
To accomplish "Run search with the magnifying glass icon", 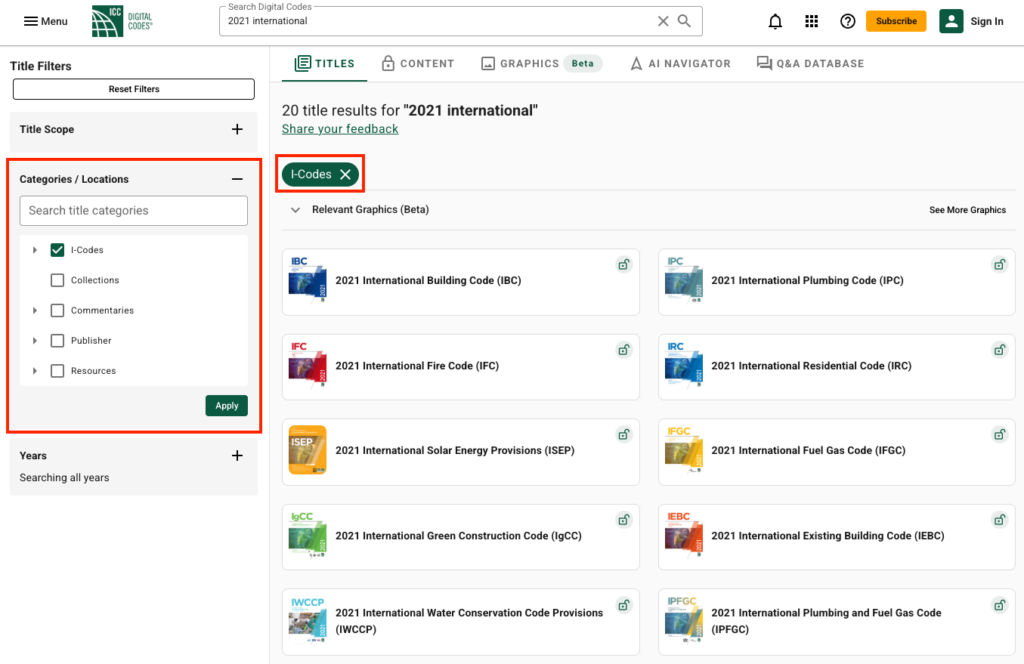I will point(684,21).
